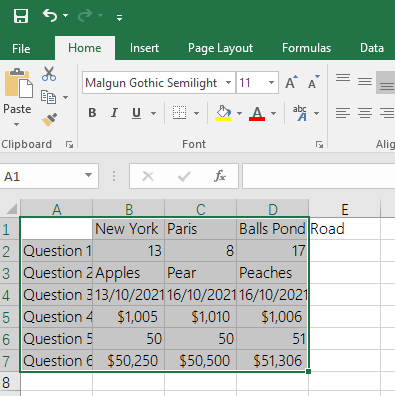Open Insert Function fx button
This screenshot has width=395, height=396.
tap(220, 176)
